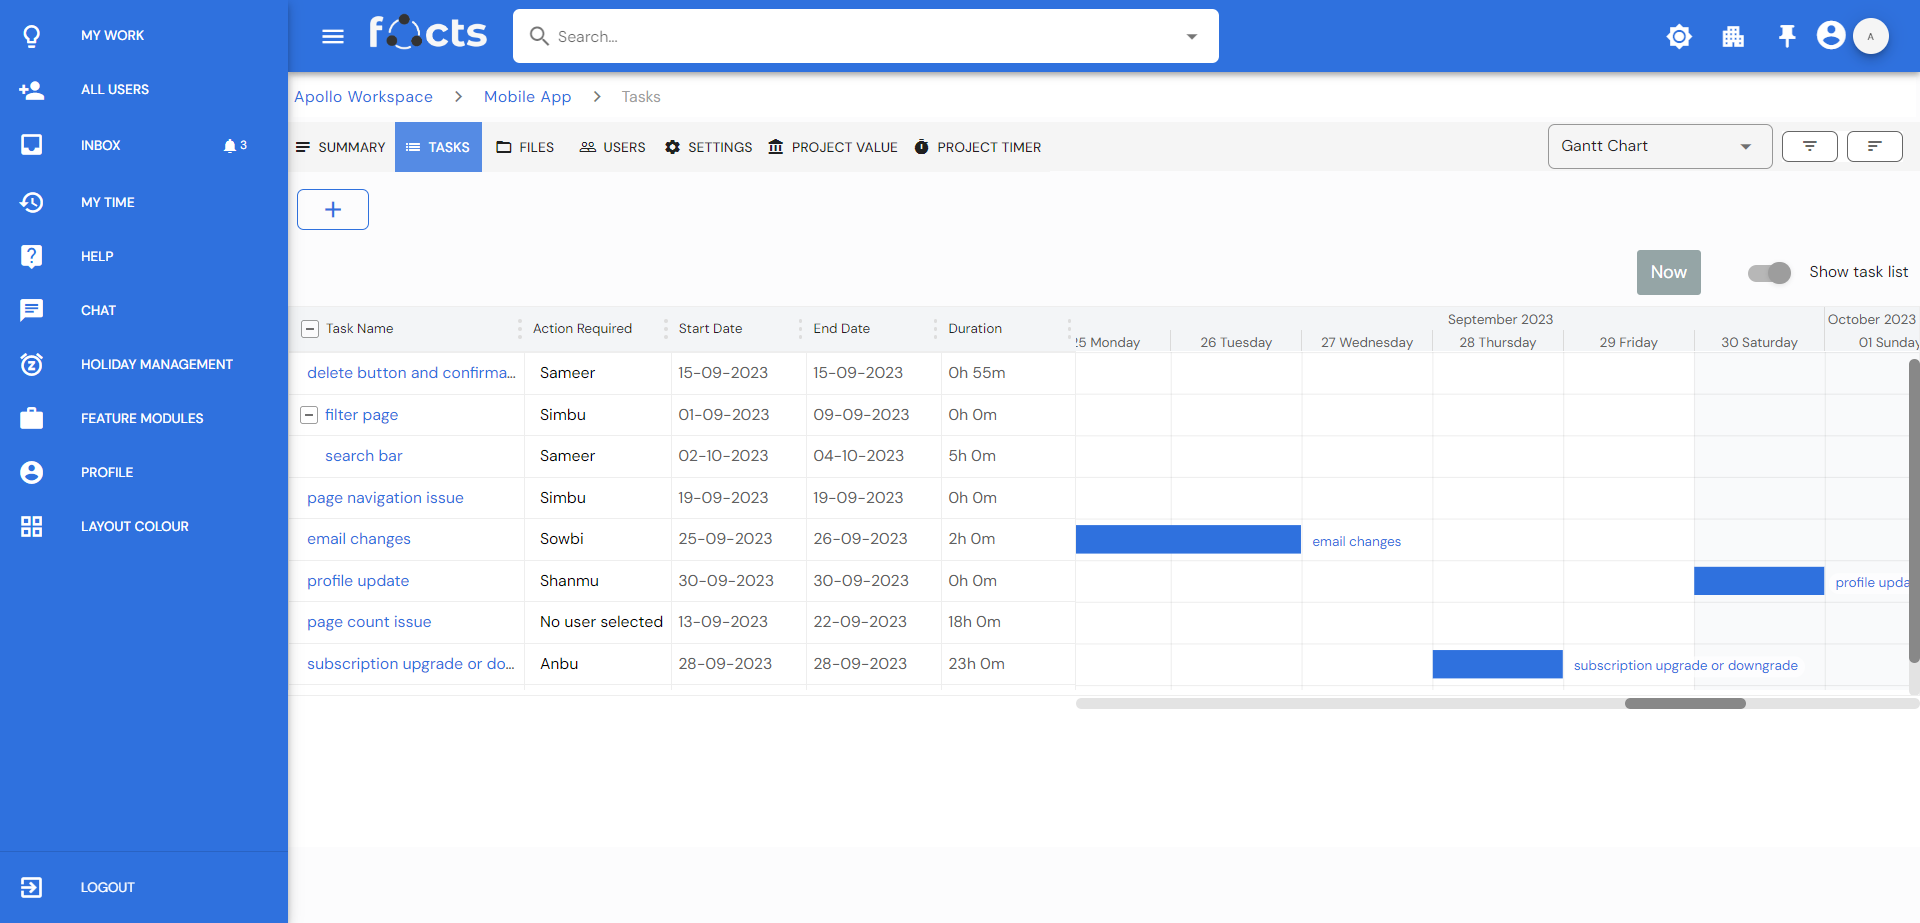This screenshot has width=1920, height=923.
Task: Open the email changes task link
Action: click(x=358, y=539)
